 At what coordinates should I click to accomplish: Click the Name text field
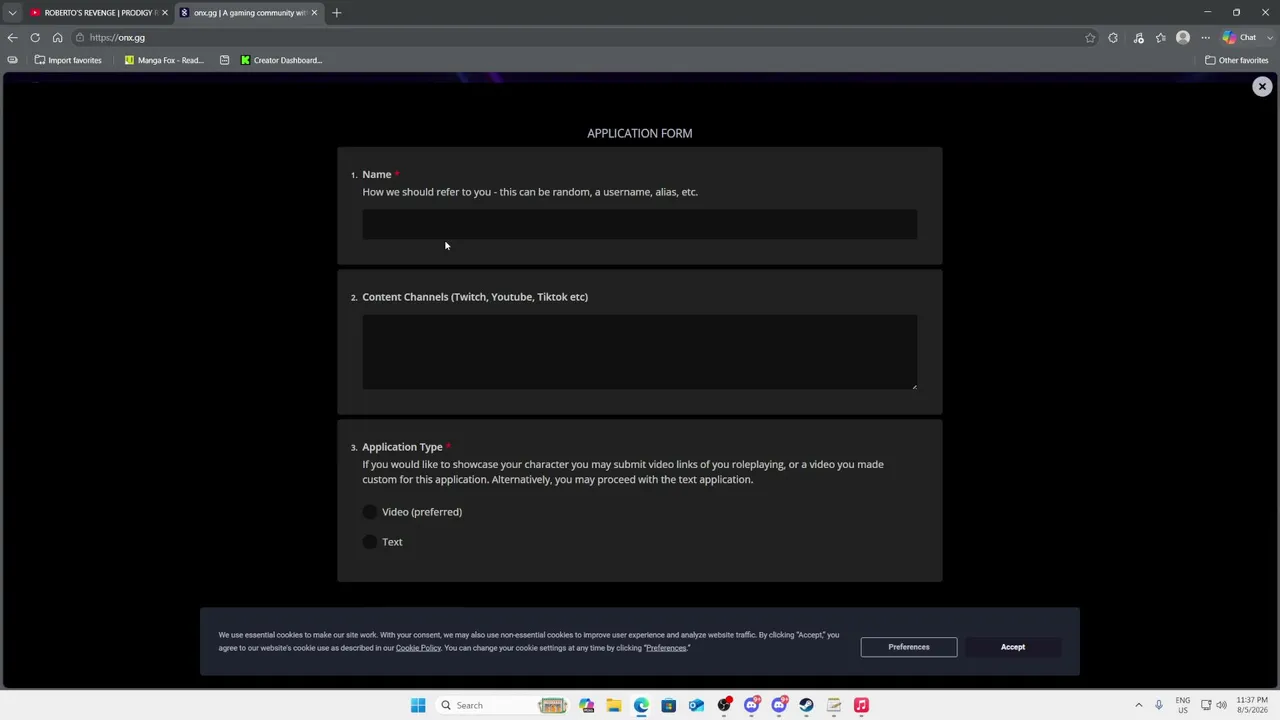click(639, 224)
